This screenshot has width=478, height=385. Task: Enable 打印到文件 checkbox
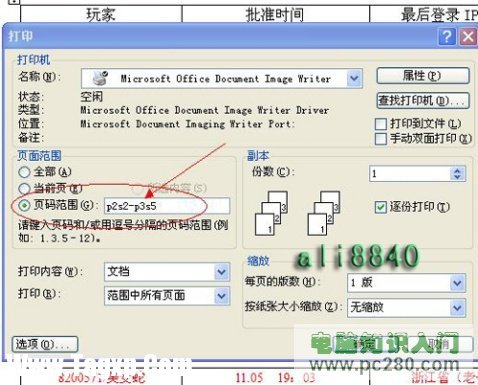[381, 124]
